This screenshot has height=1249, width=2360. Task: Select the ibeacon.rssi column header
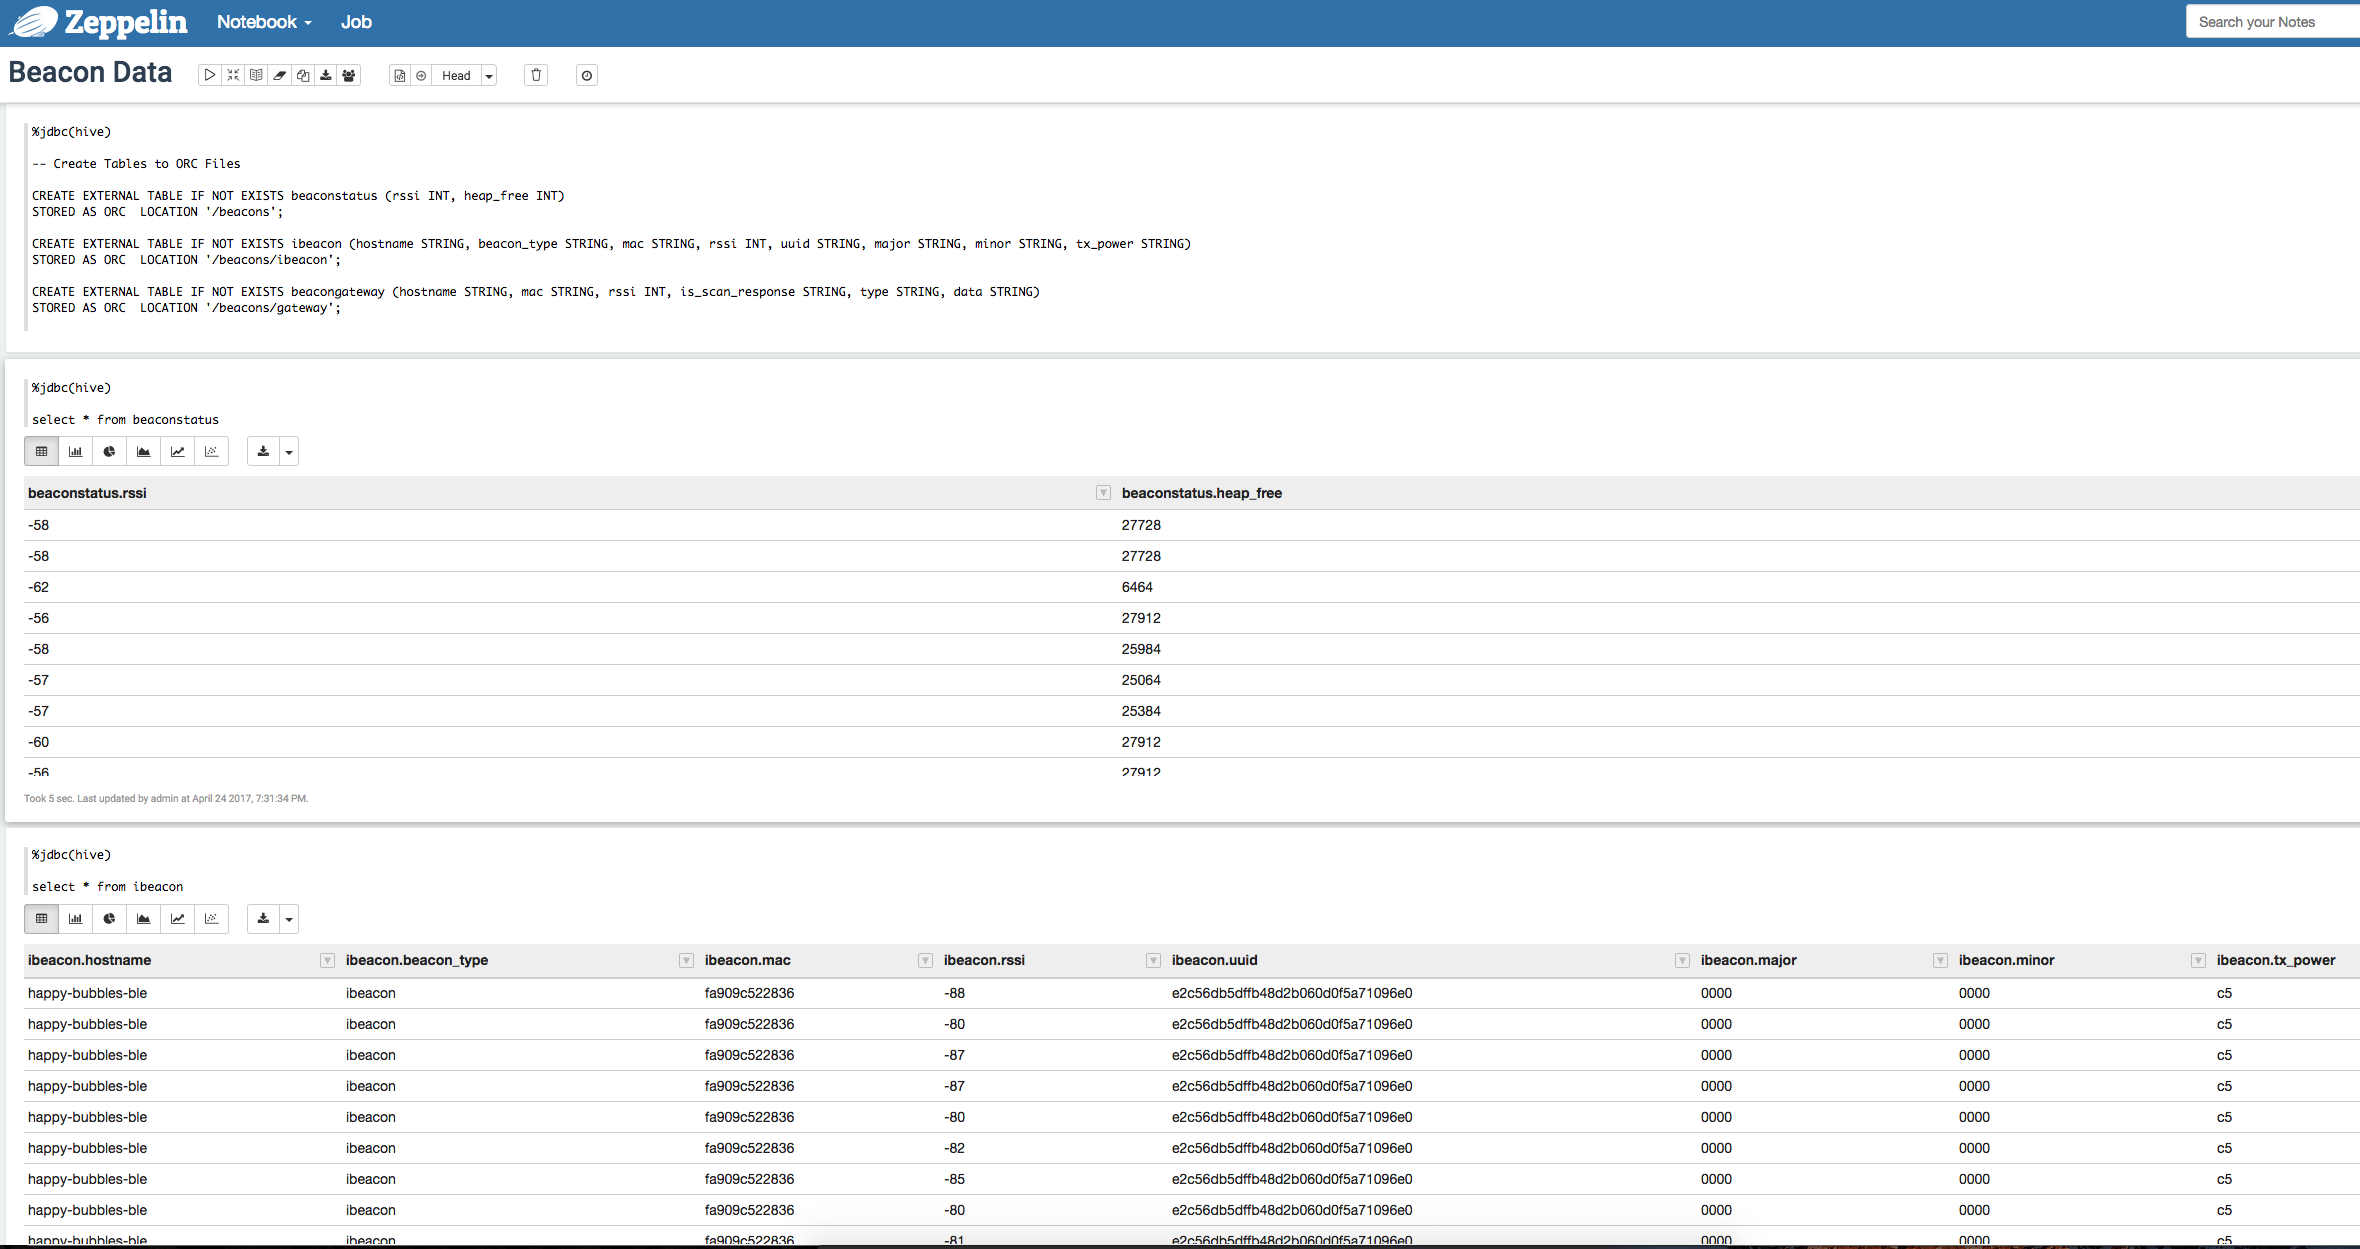pos(988,959)
